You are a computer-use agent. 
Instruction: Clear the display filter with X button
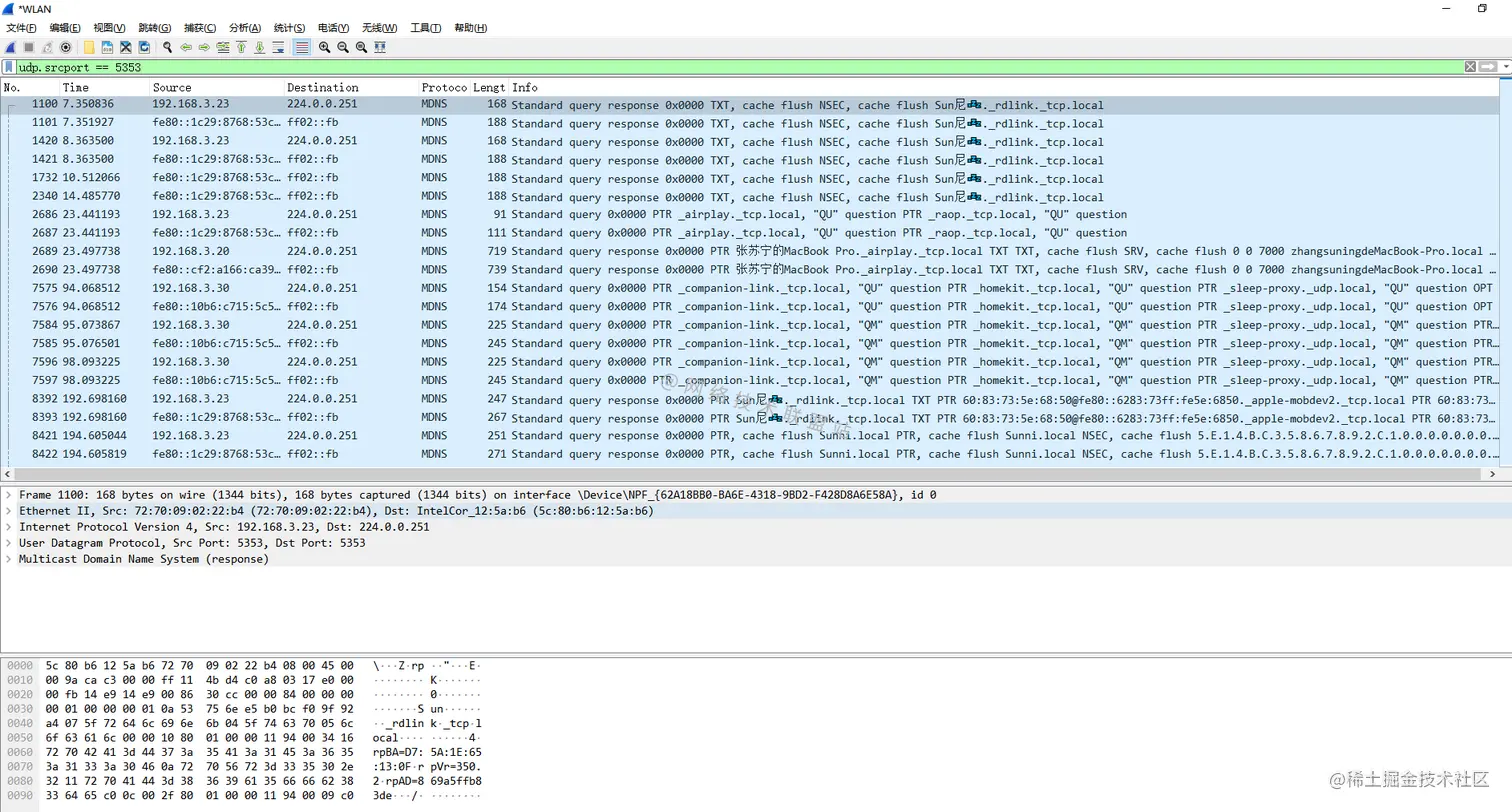pos(1470,67)
